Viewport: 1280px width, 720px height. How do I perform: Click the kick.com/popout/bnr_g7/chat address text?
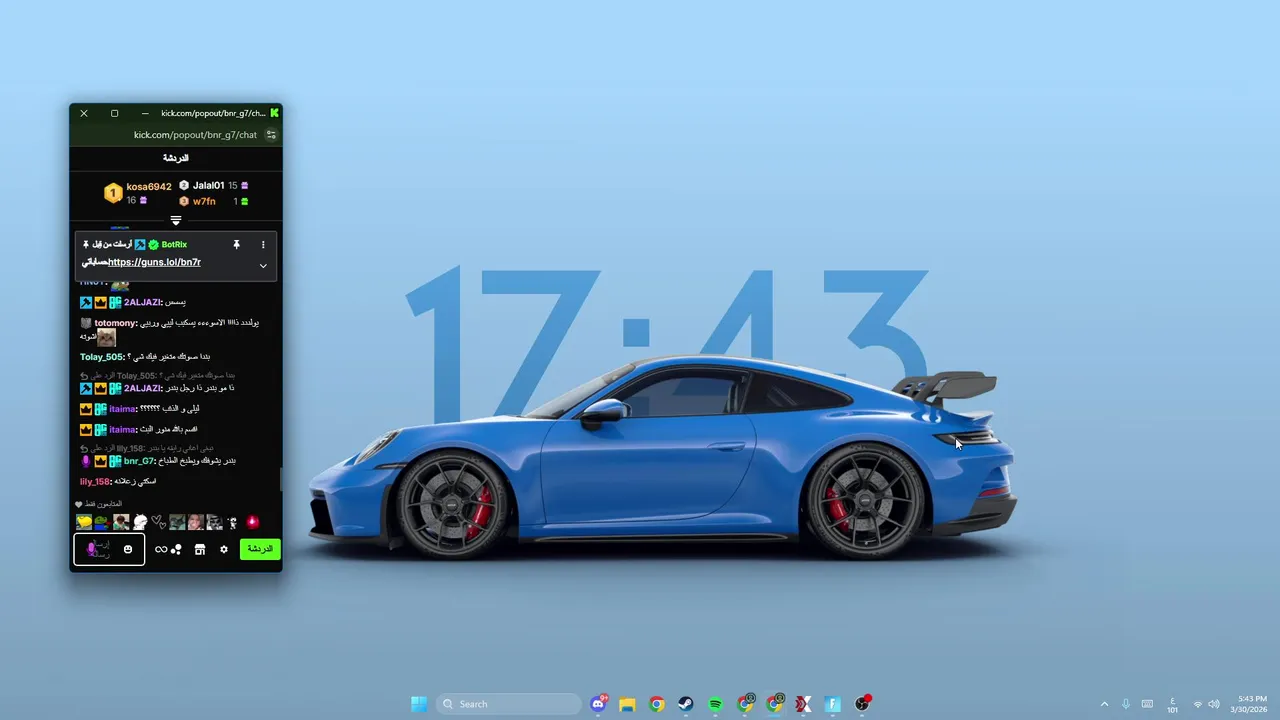point(195,135)
